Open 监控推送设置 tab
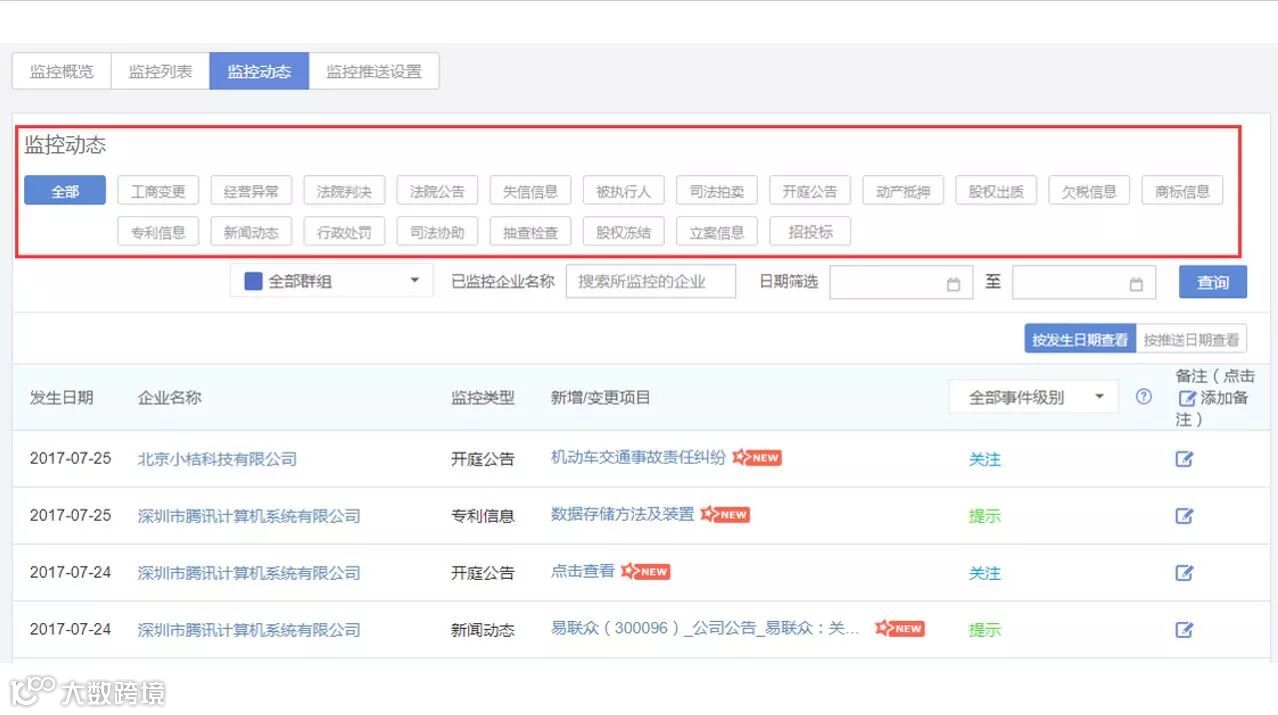Viewport: 1278px width, 715px height. 374,71
